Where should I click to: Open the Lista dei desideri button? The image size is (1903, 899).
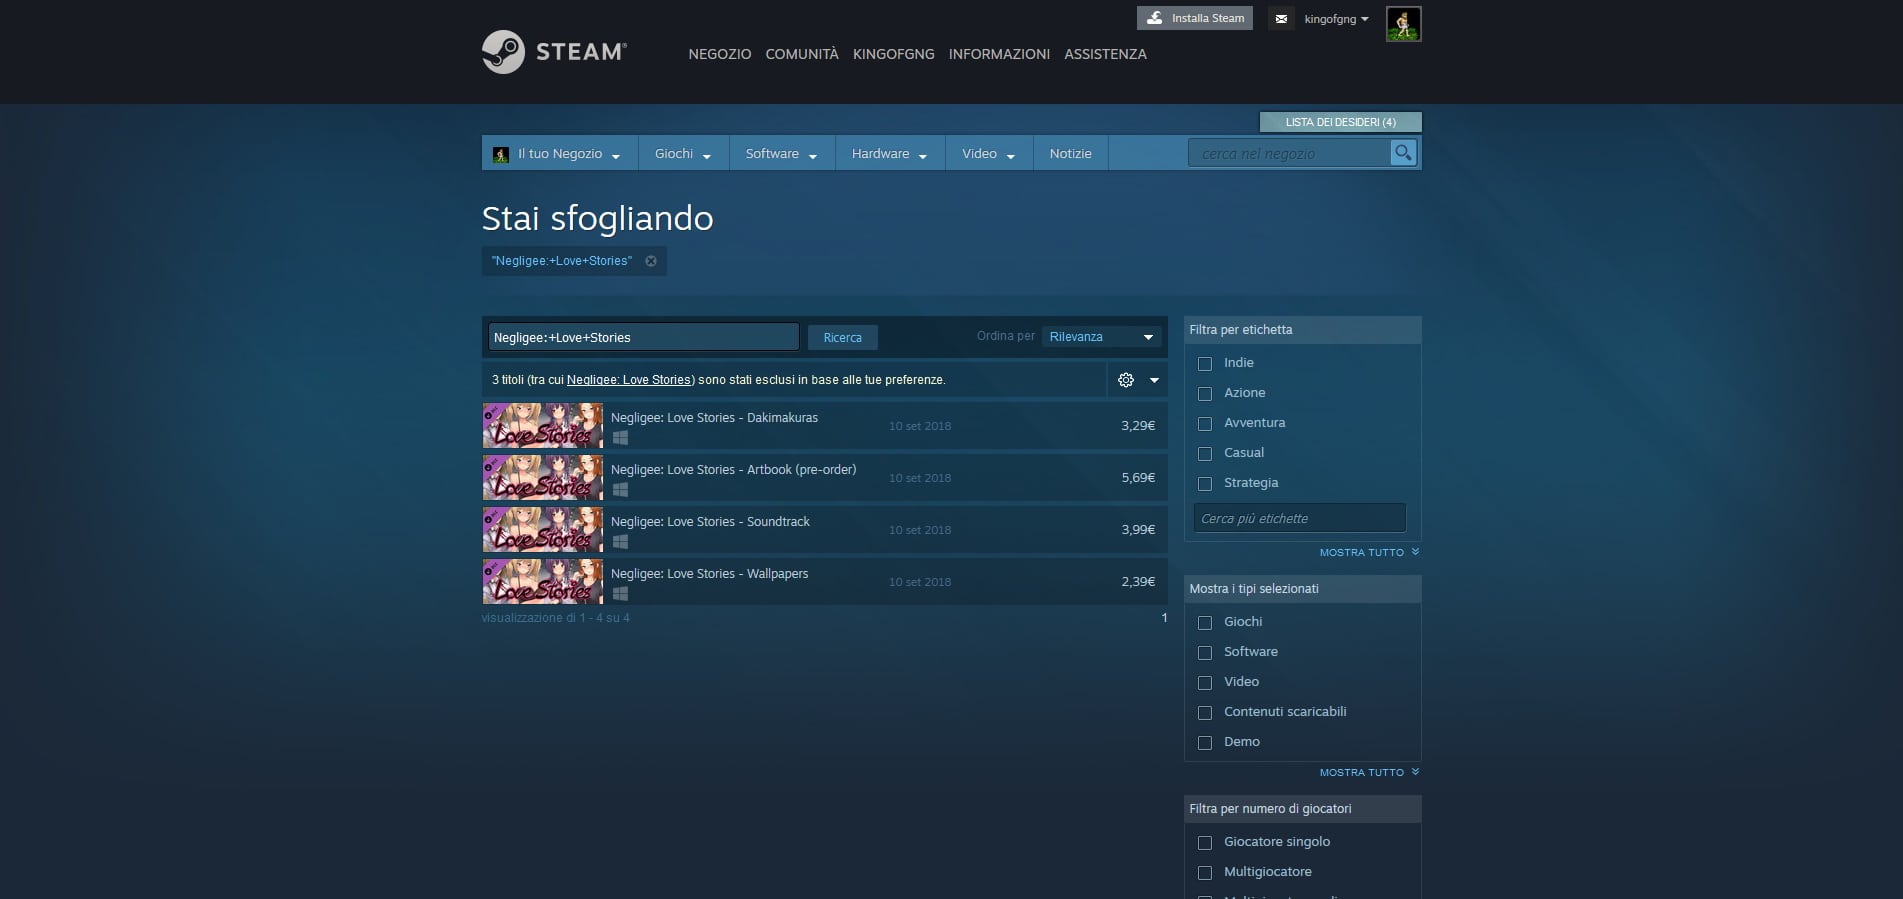[x=1340, y=122]
